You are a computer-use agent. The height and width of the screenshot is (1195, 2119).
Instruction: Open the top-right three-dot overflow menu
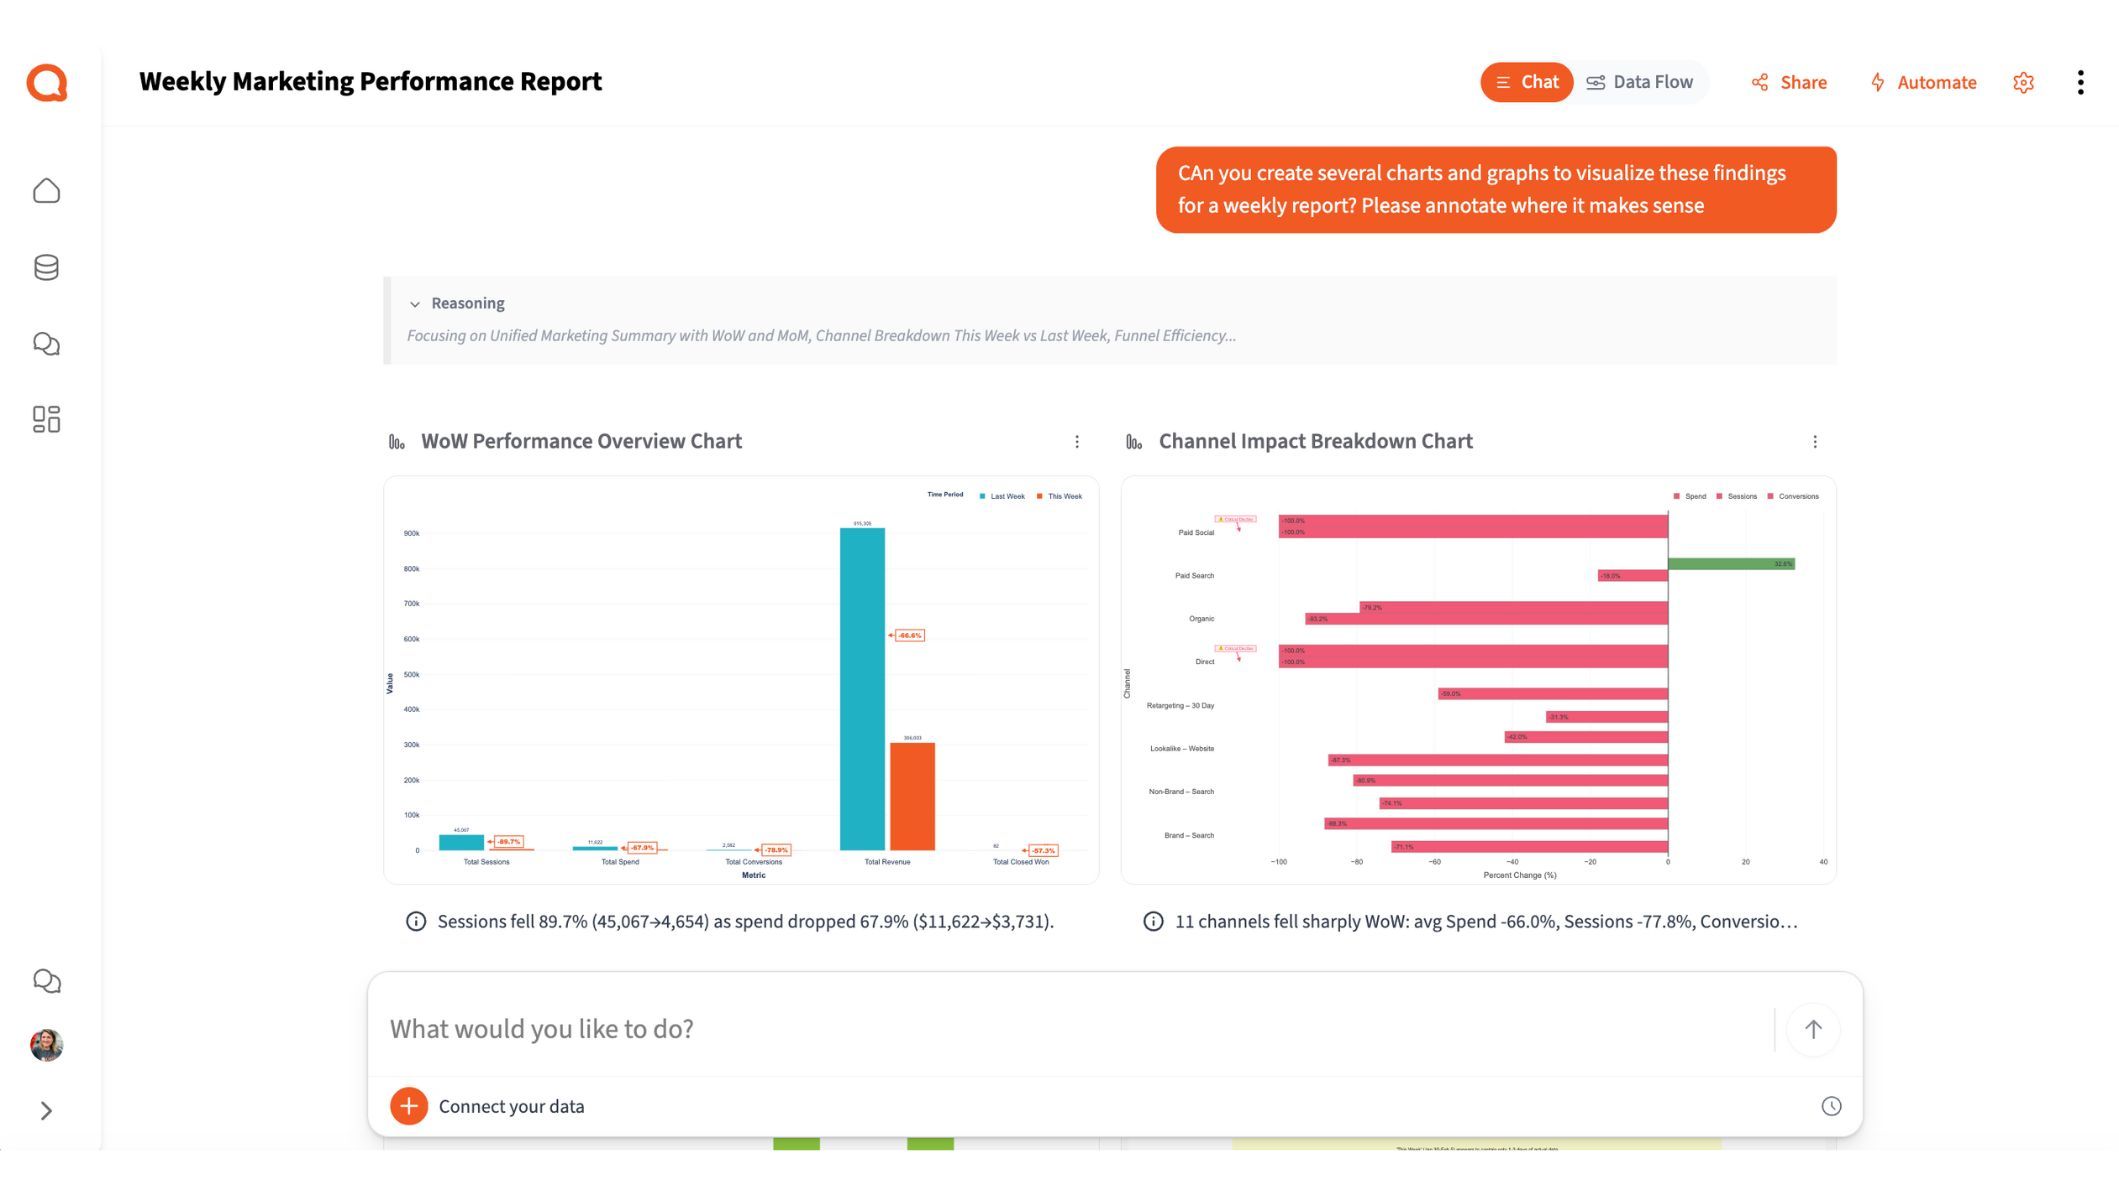[2080, 82]
